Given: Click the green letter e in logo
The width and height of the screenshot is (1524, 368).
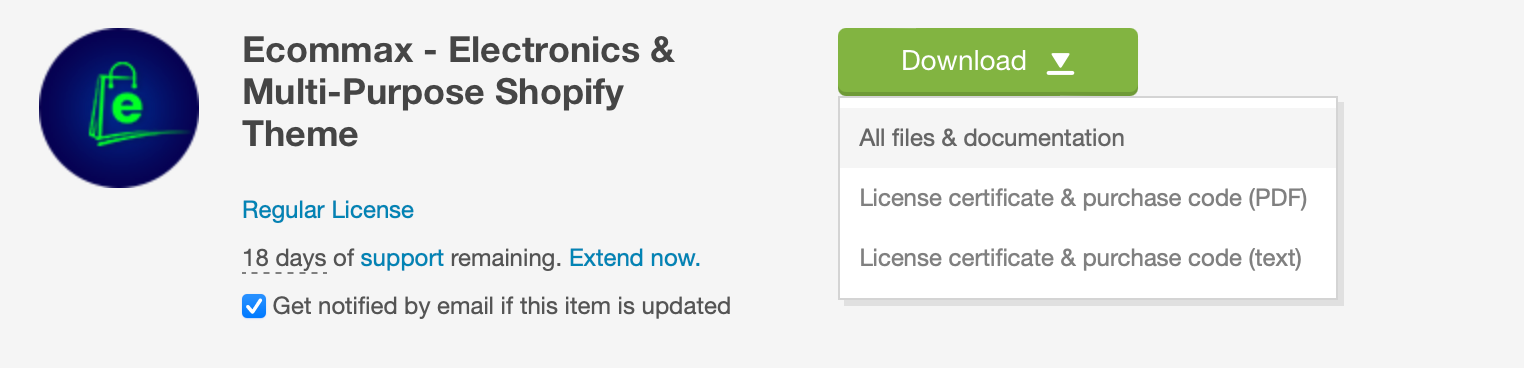Looking at the screenshot, I should 125,108.
